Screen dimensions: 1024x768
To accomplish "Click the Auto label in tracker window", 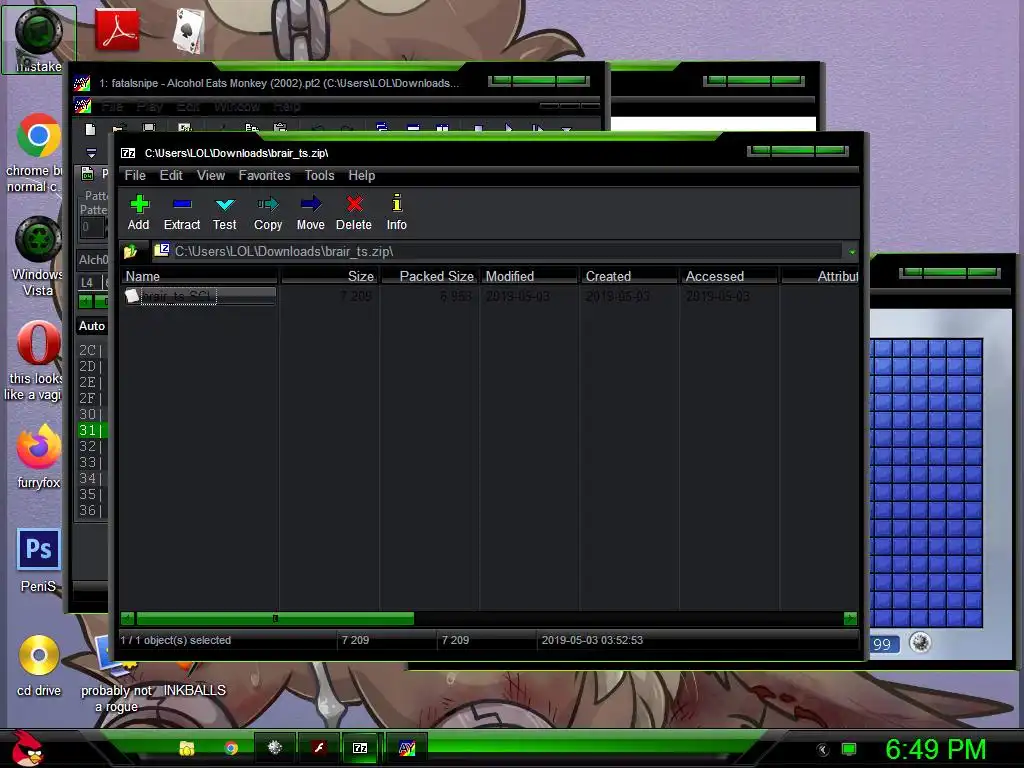I will [92, 326].
